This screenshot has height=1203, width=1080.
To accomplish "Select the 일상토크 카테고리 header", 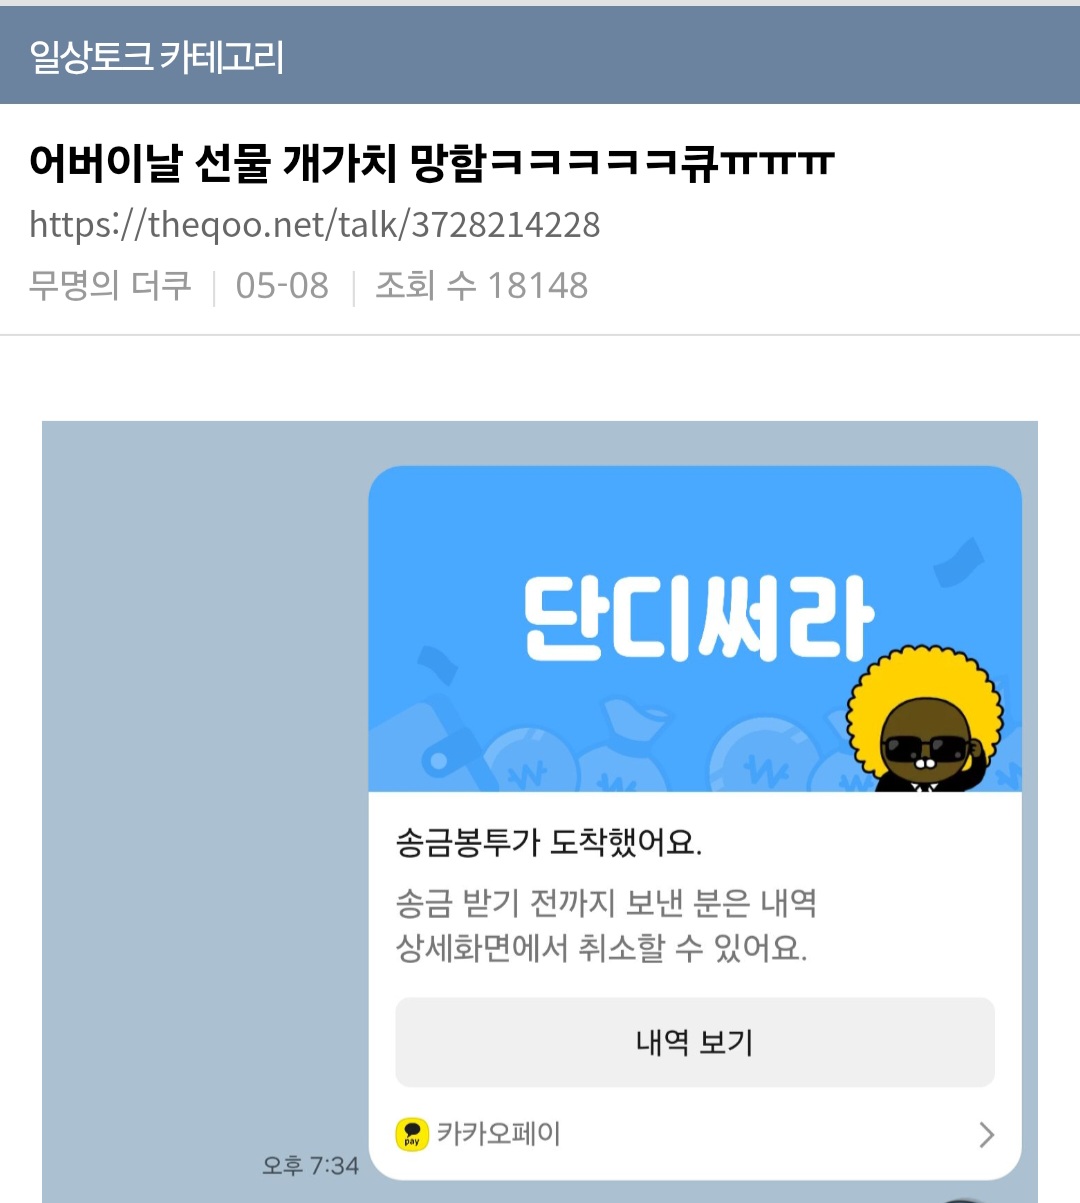I will click(x=157, y=57).
